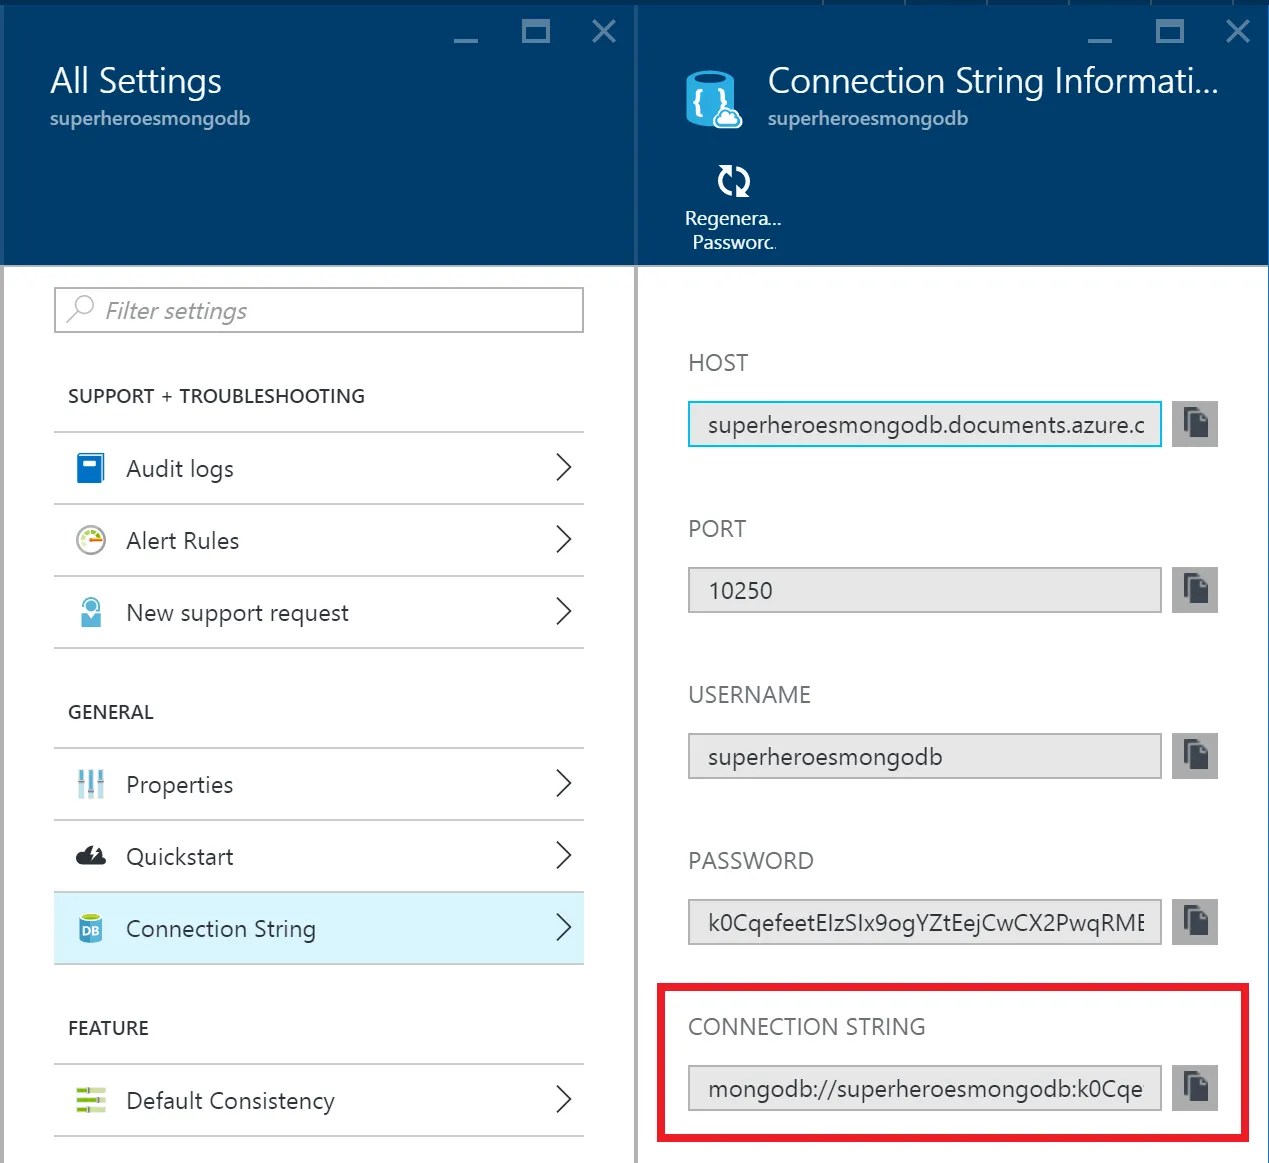Click the PORT field label
Screen dimensions: 1269x1163
click(x=717, y=529)
